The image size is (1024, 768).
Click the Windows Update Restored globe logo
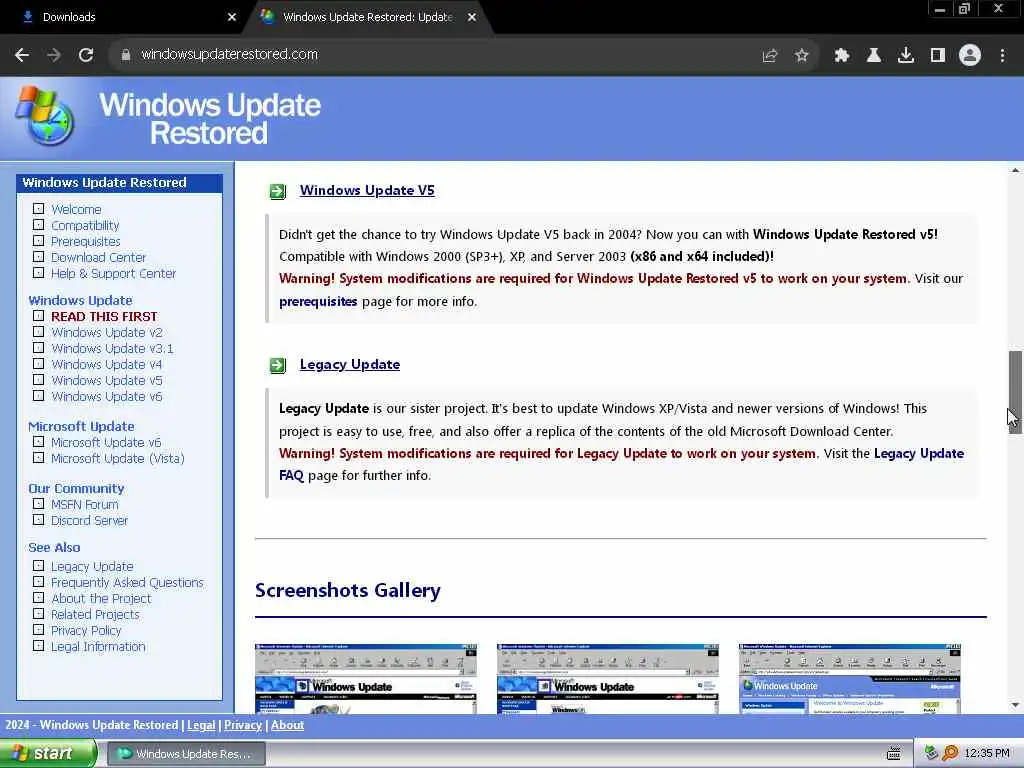pos(44,116)
